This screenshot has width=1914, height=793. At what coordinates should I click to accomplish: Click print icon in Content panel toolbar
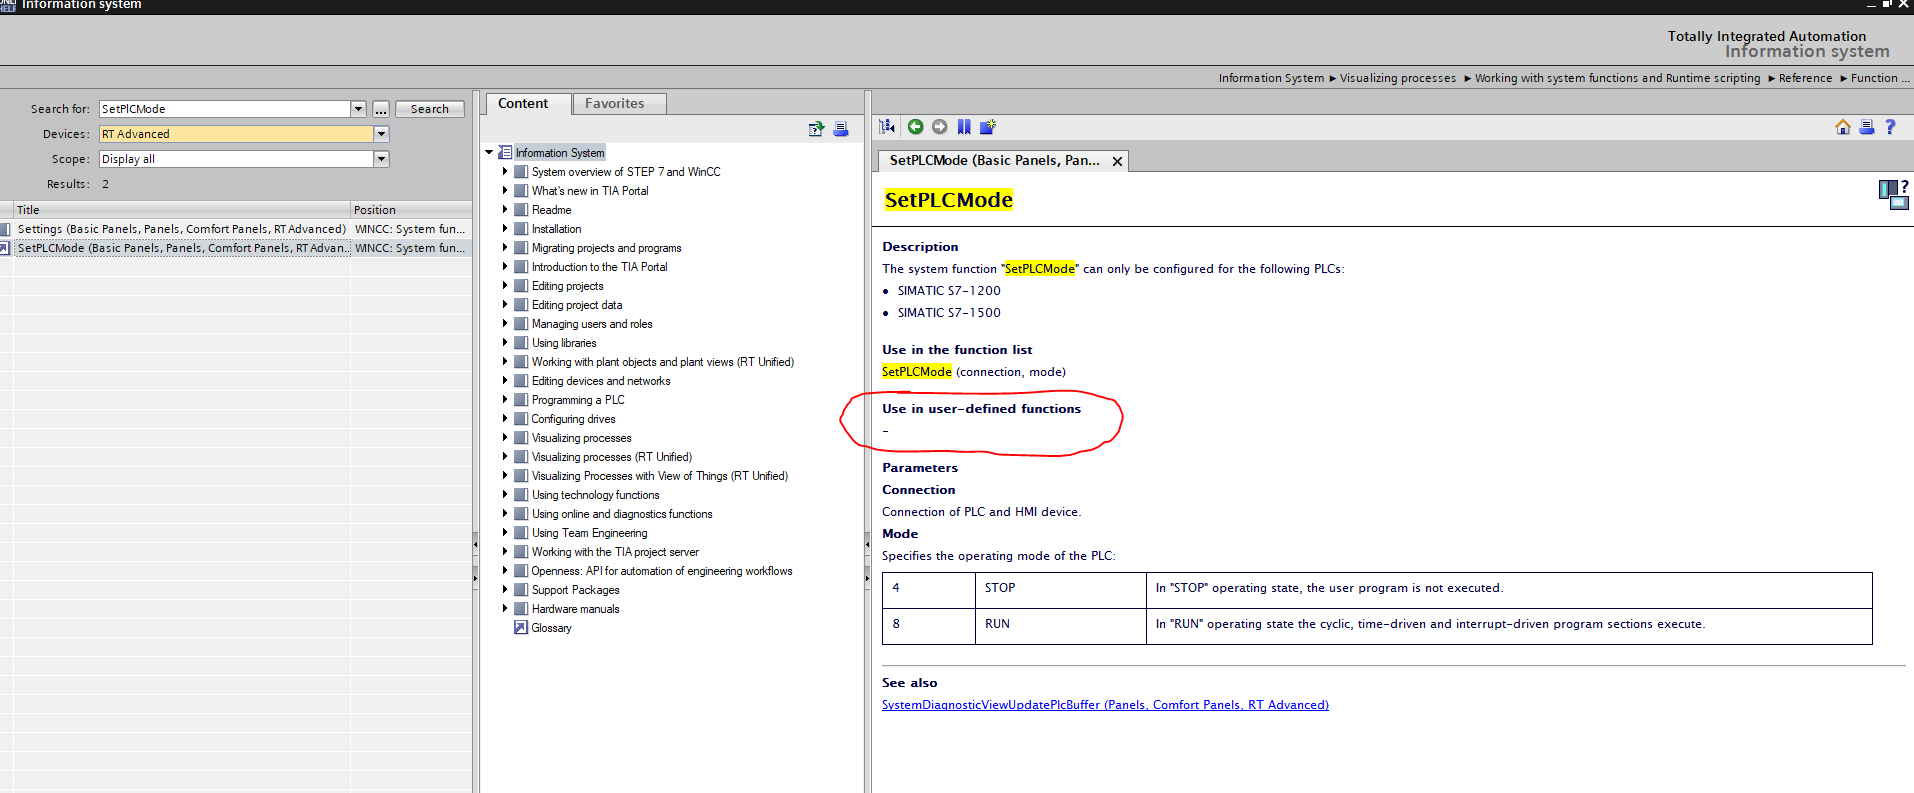pyautogui.click(x=841, y=129)
